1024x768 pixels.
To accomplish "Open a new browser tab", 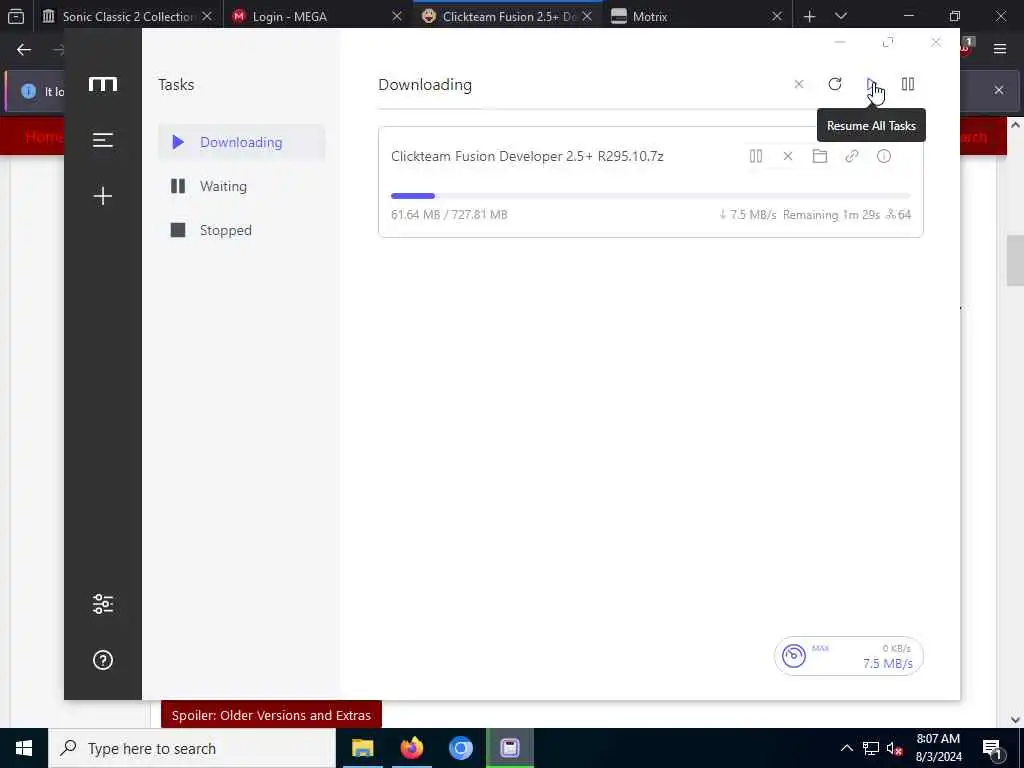I will pos(810,16).
